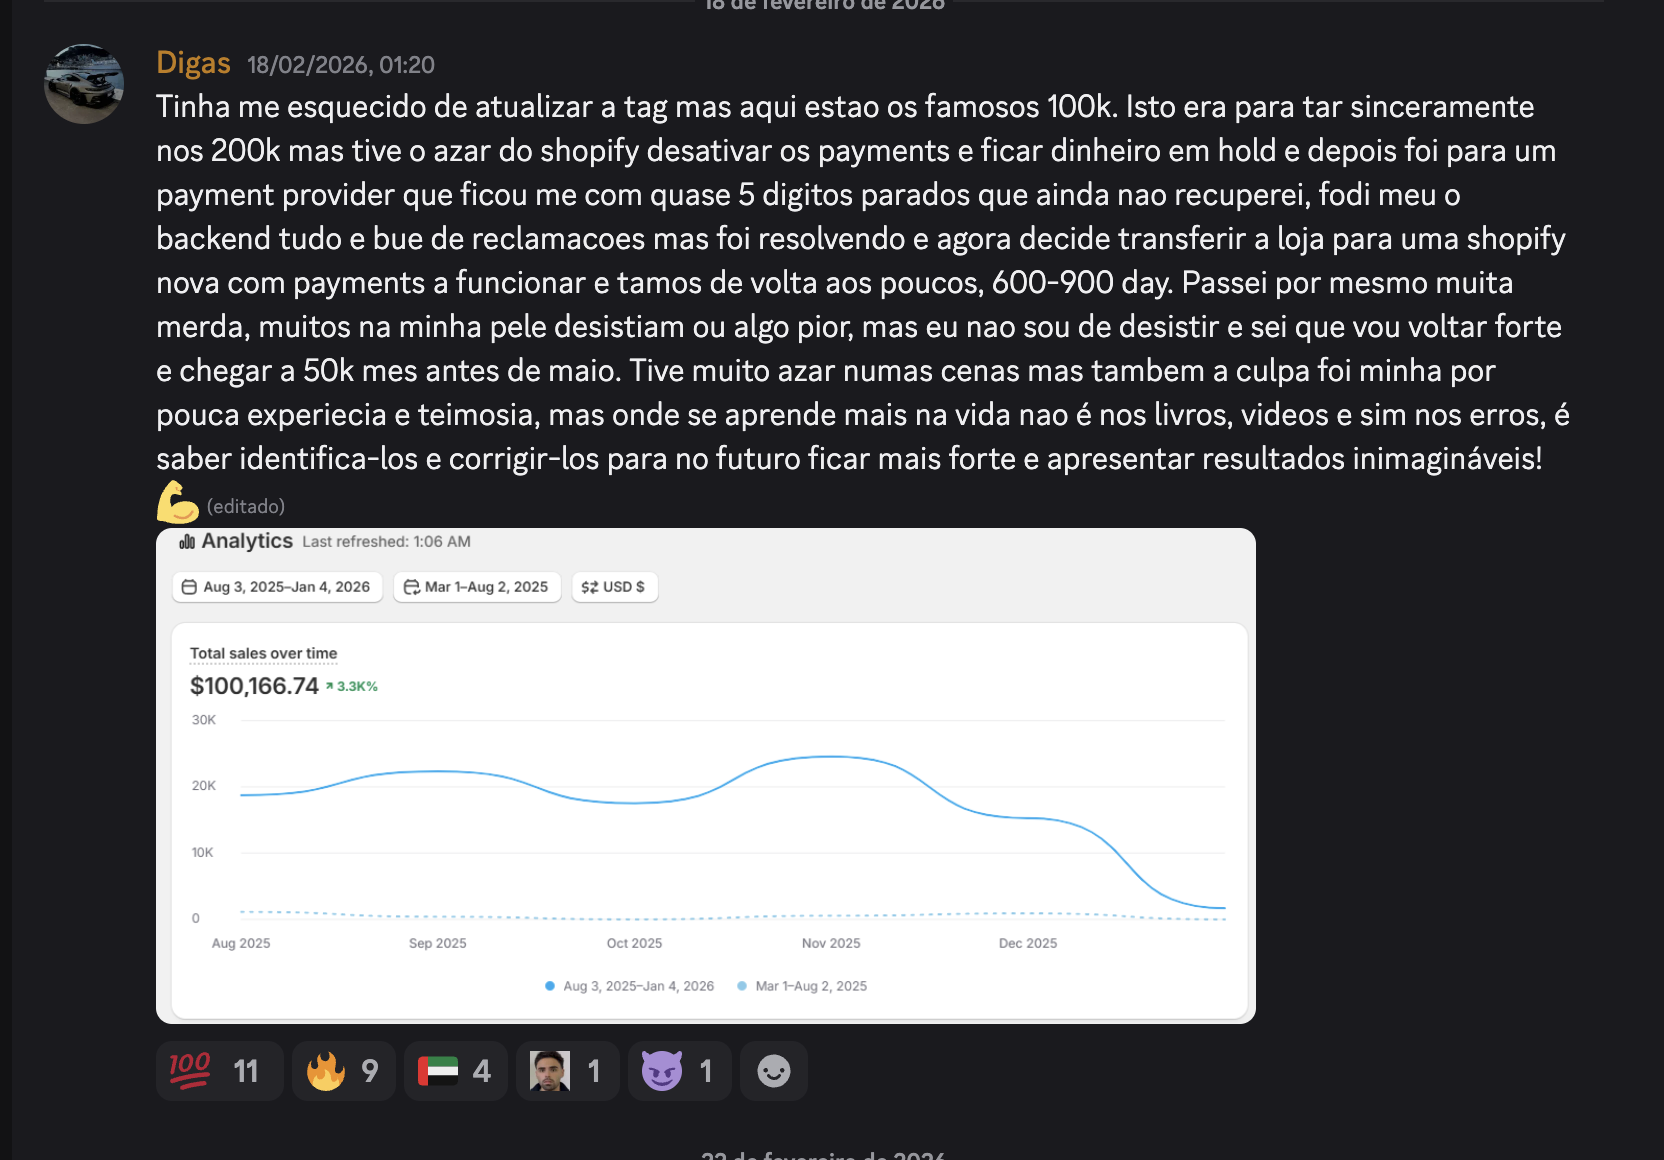Click the Total sales over time title

(263, 653)
